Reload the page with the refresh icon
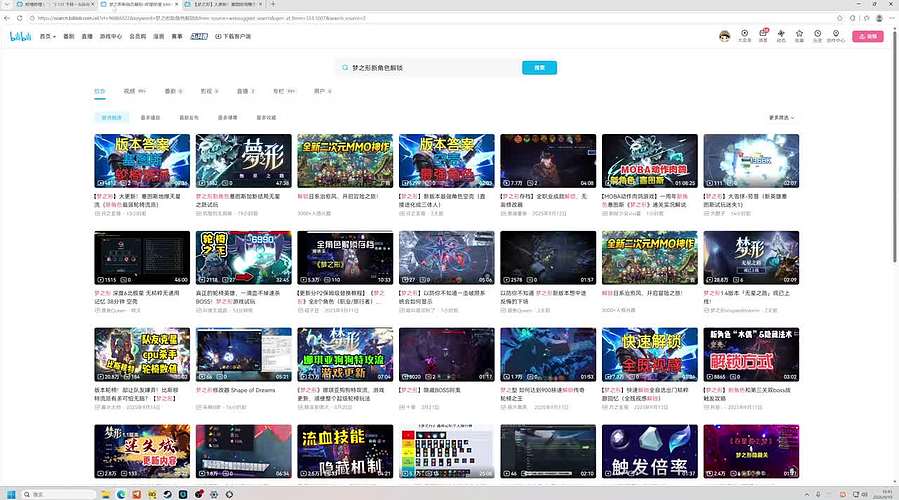899x500 pixels. click(19, 18)
